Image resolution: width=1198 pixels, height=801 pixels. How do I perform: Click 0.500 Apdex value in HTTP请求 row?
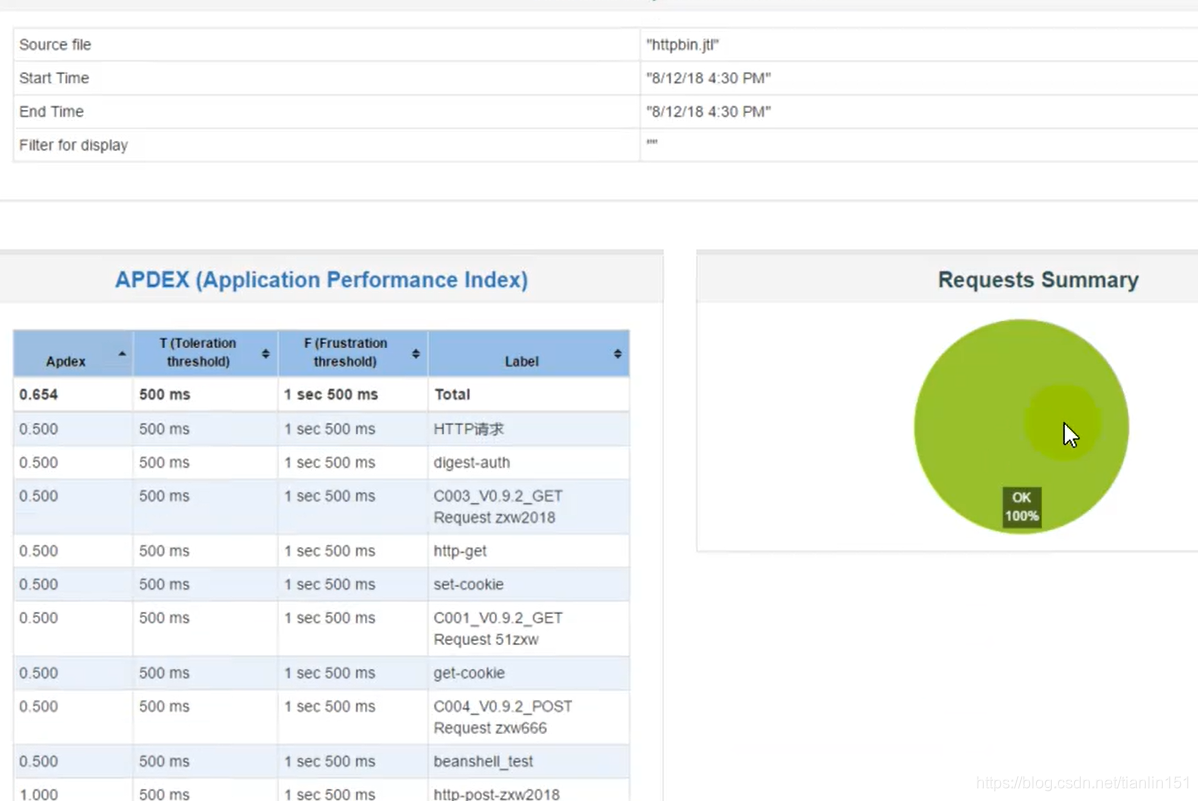(x=38, y=429)
